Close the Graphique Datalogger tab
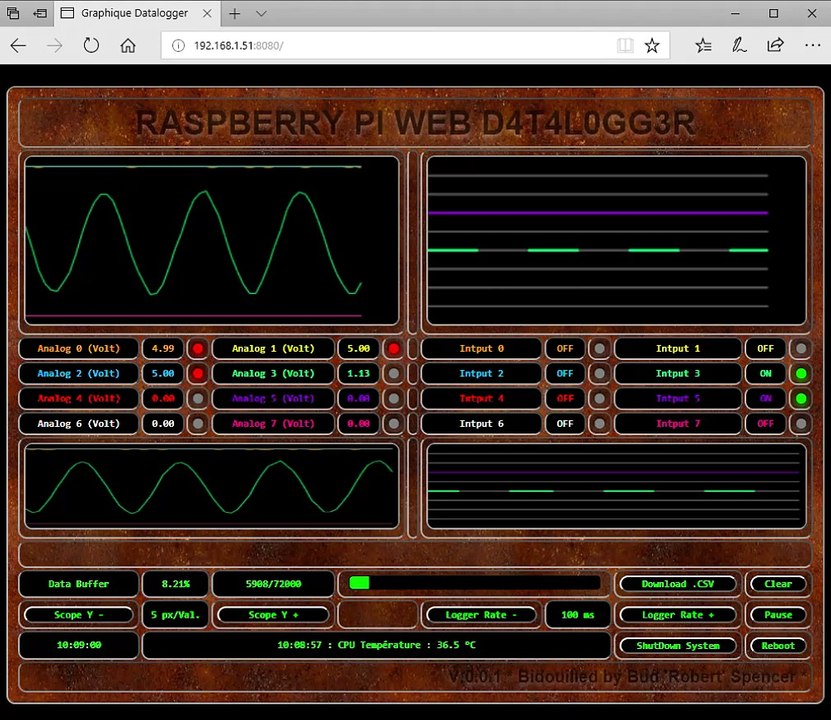The width and height of the screenshot is (831, 720). [207, 13]
